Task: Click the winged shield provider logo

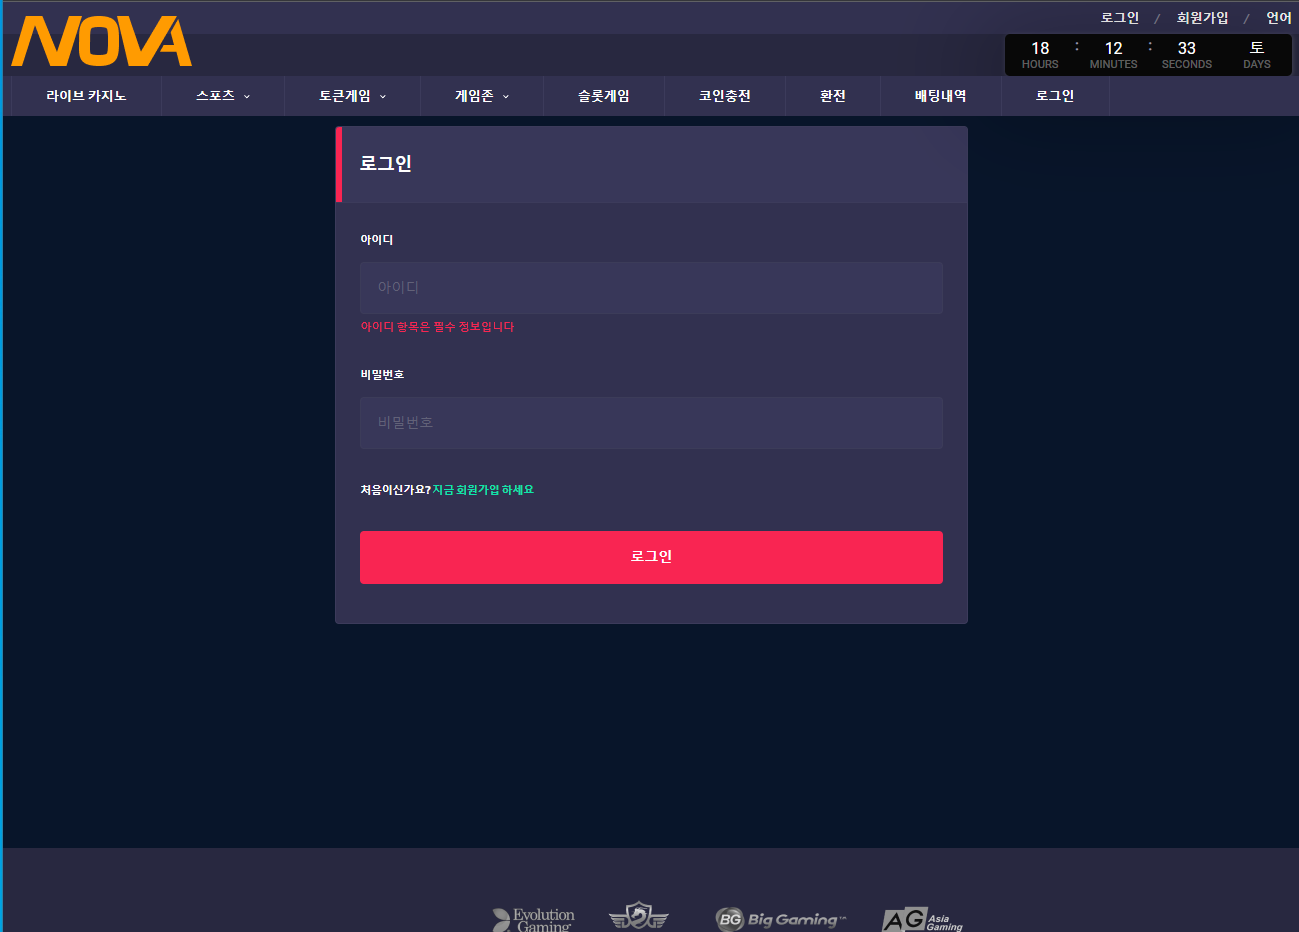Action: [x=638, y=916]
